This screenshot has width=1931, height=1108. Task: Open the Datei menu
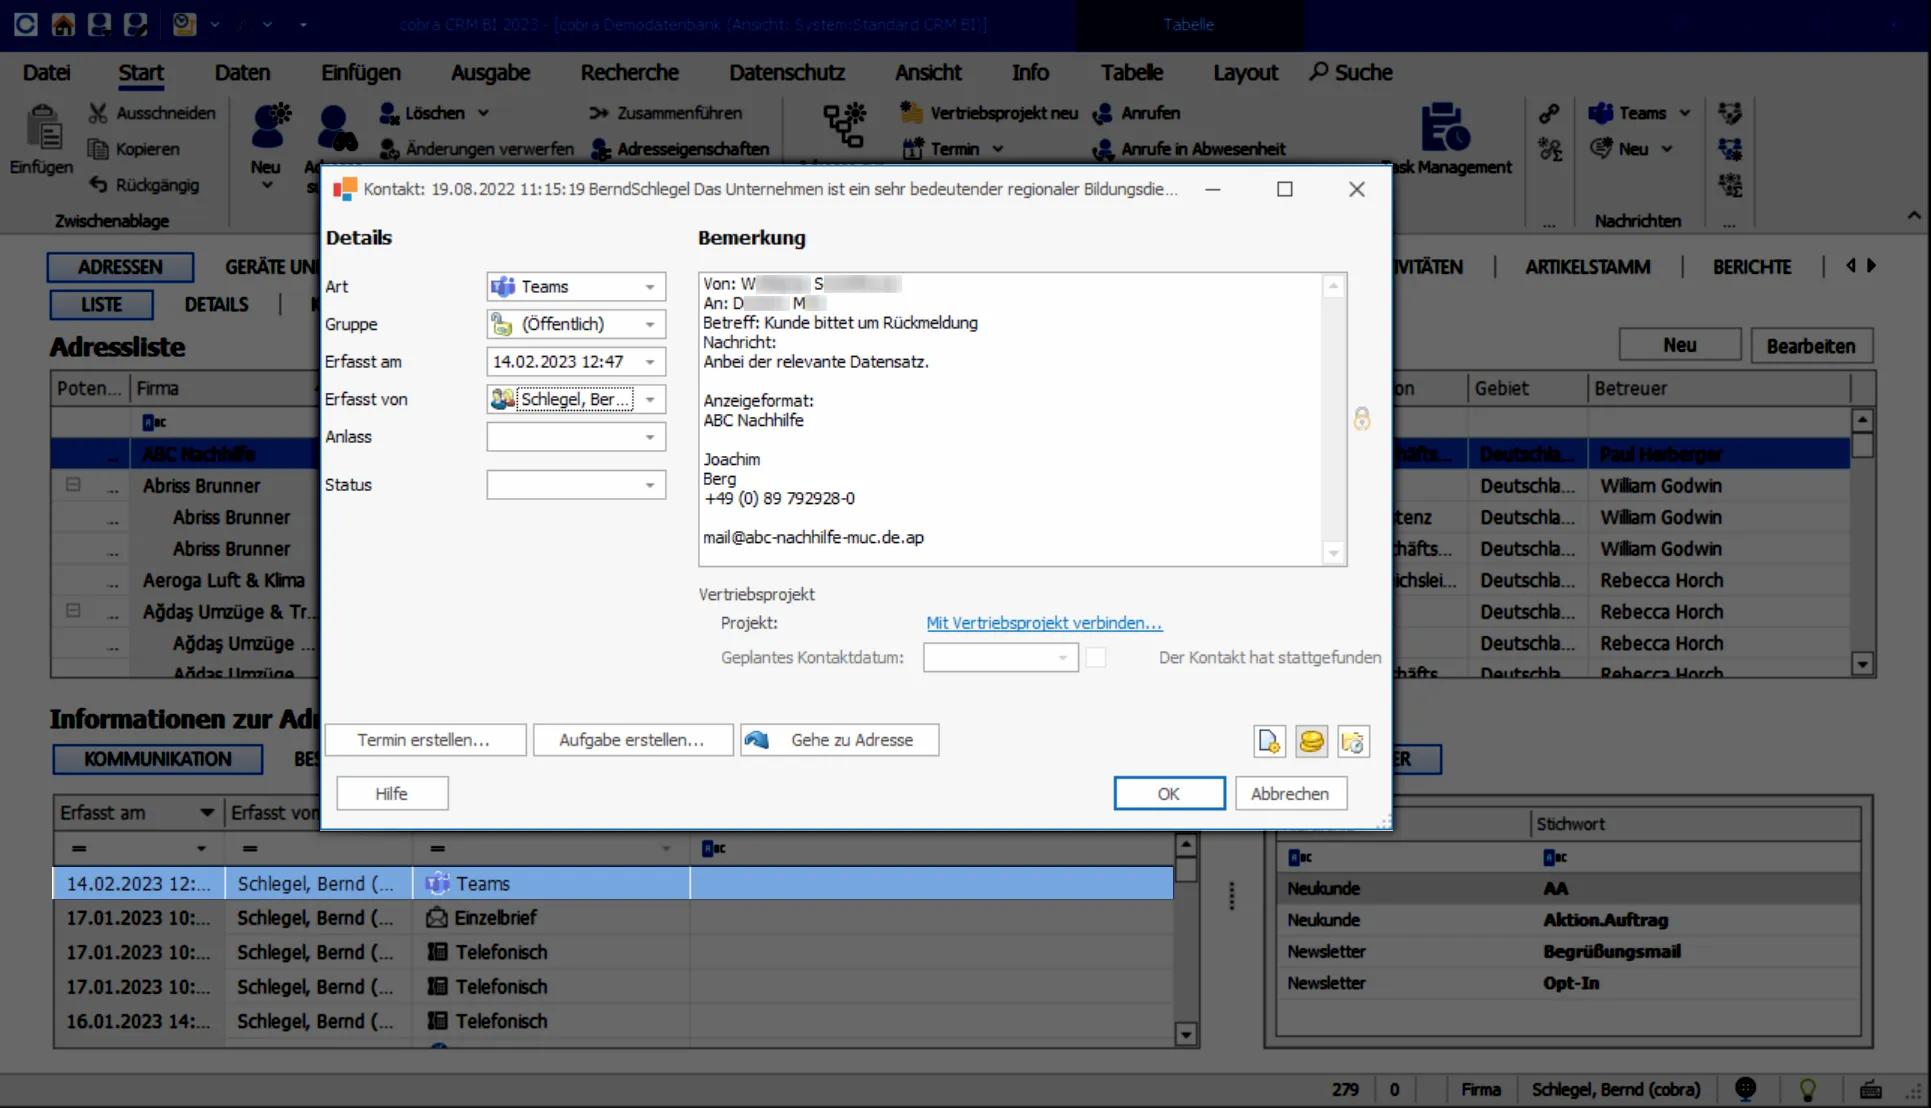coord(47,72)
